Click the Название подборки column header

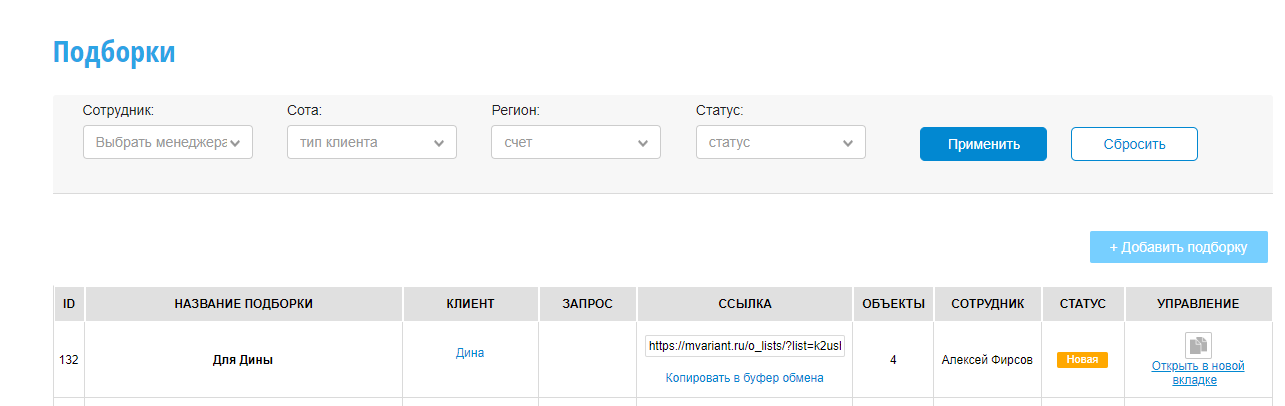(x=243, y=304)
